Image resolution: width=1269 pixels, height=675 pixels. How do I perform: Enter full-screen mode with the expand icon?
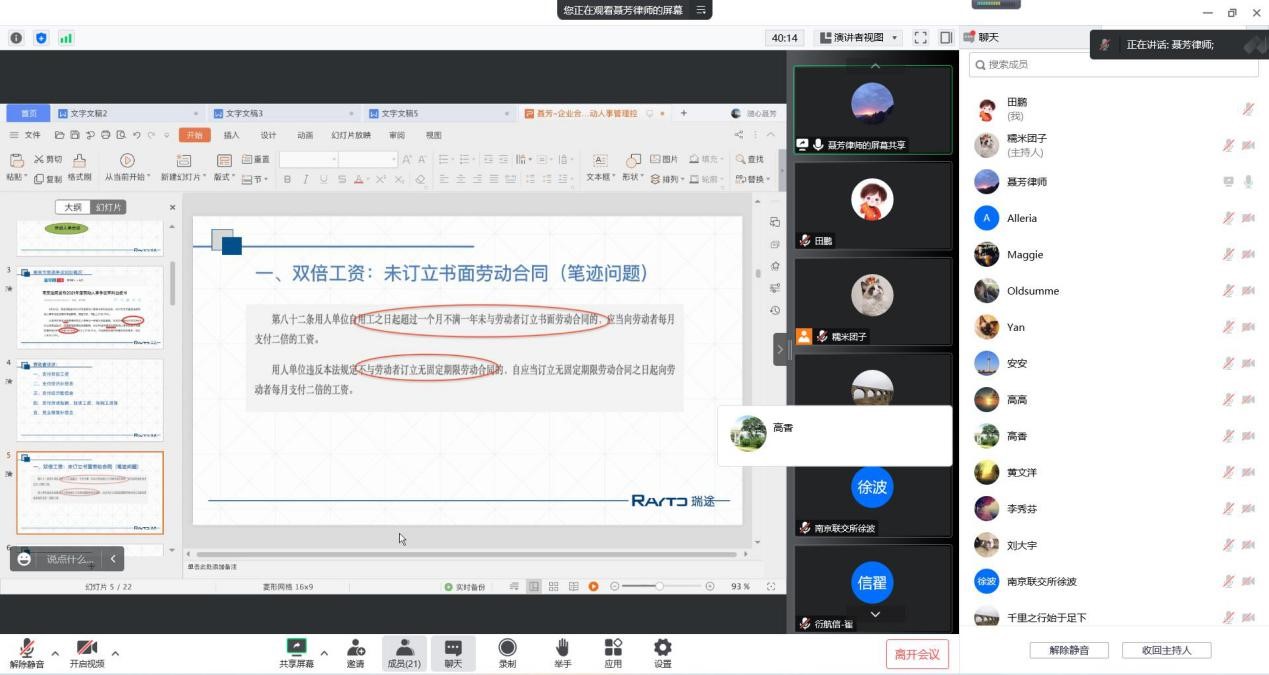click(921, 38)
